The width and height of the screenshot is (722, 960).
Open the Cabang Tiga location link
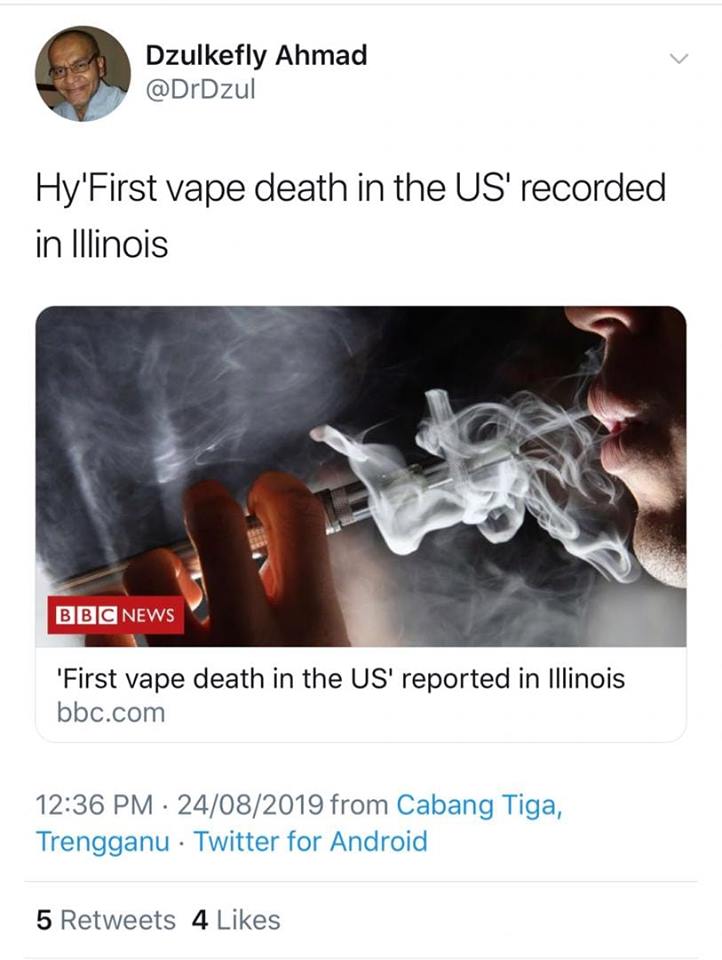(479, 805)
